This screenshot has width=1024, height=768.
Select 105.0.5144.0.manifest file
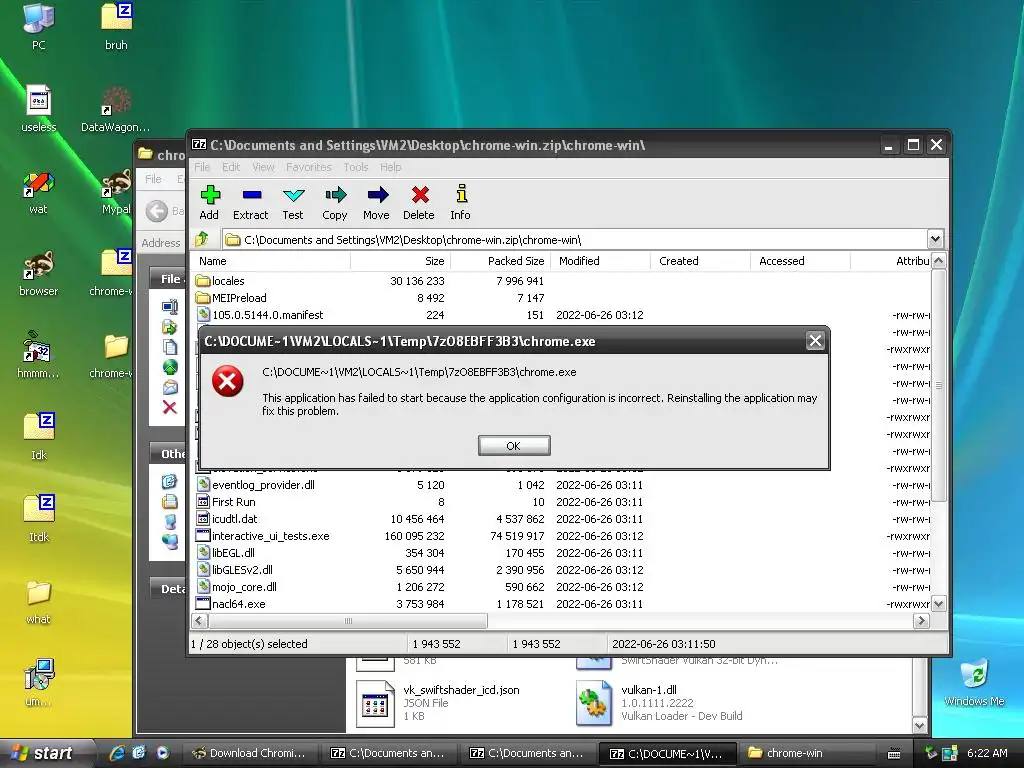pos(560,315)
